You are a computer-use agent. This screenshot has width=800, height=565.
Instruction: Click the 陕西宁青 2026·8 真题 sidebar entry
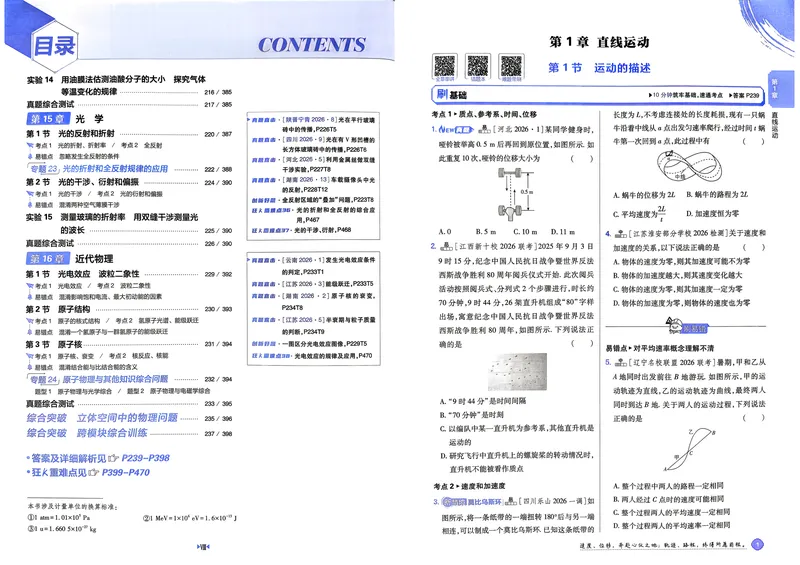[x=313, y=124]
